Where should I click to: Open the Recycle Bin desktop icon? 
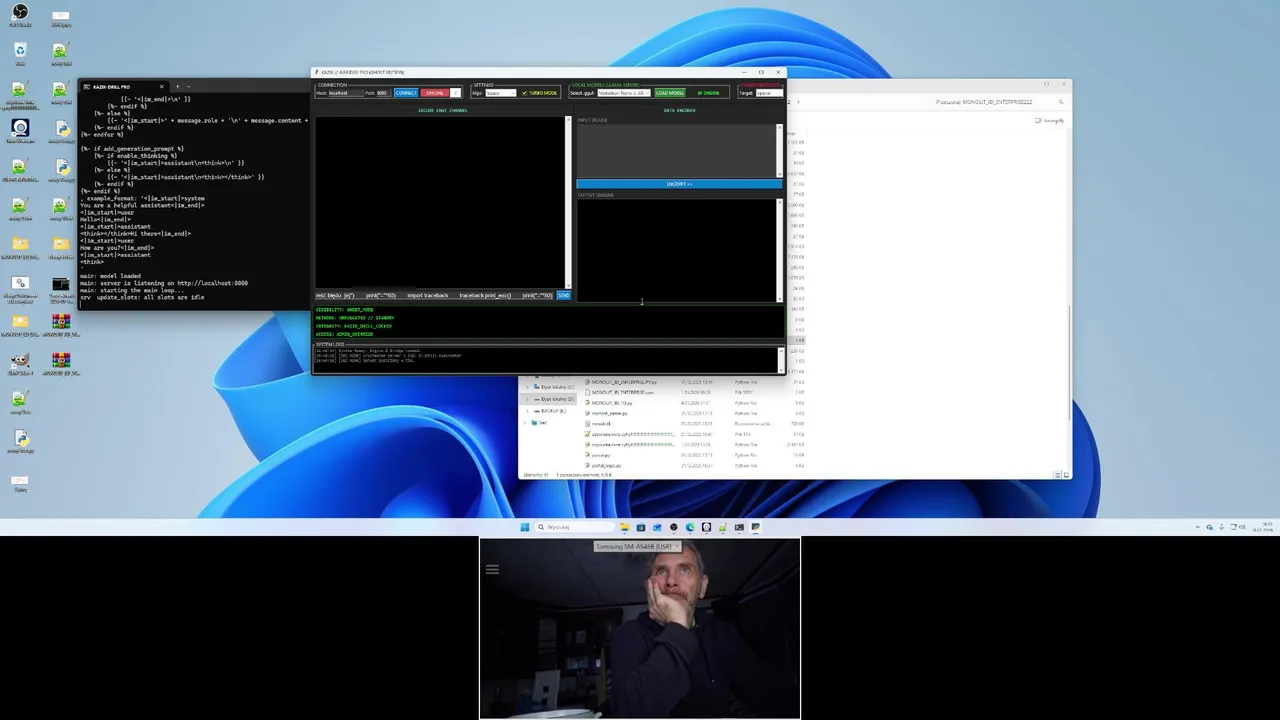coord(20,53)
